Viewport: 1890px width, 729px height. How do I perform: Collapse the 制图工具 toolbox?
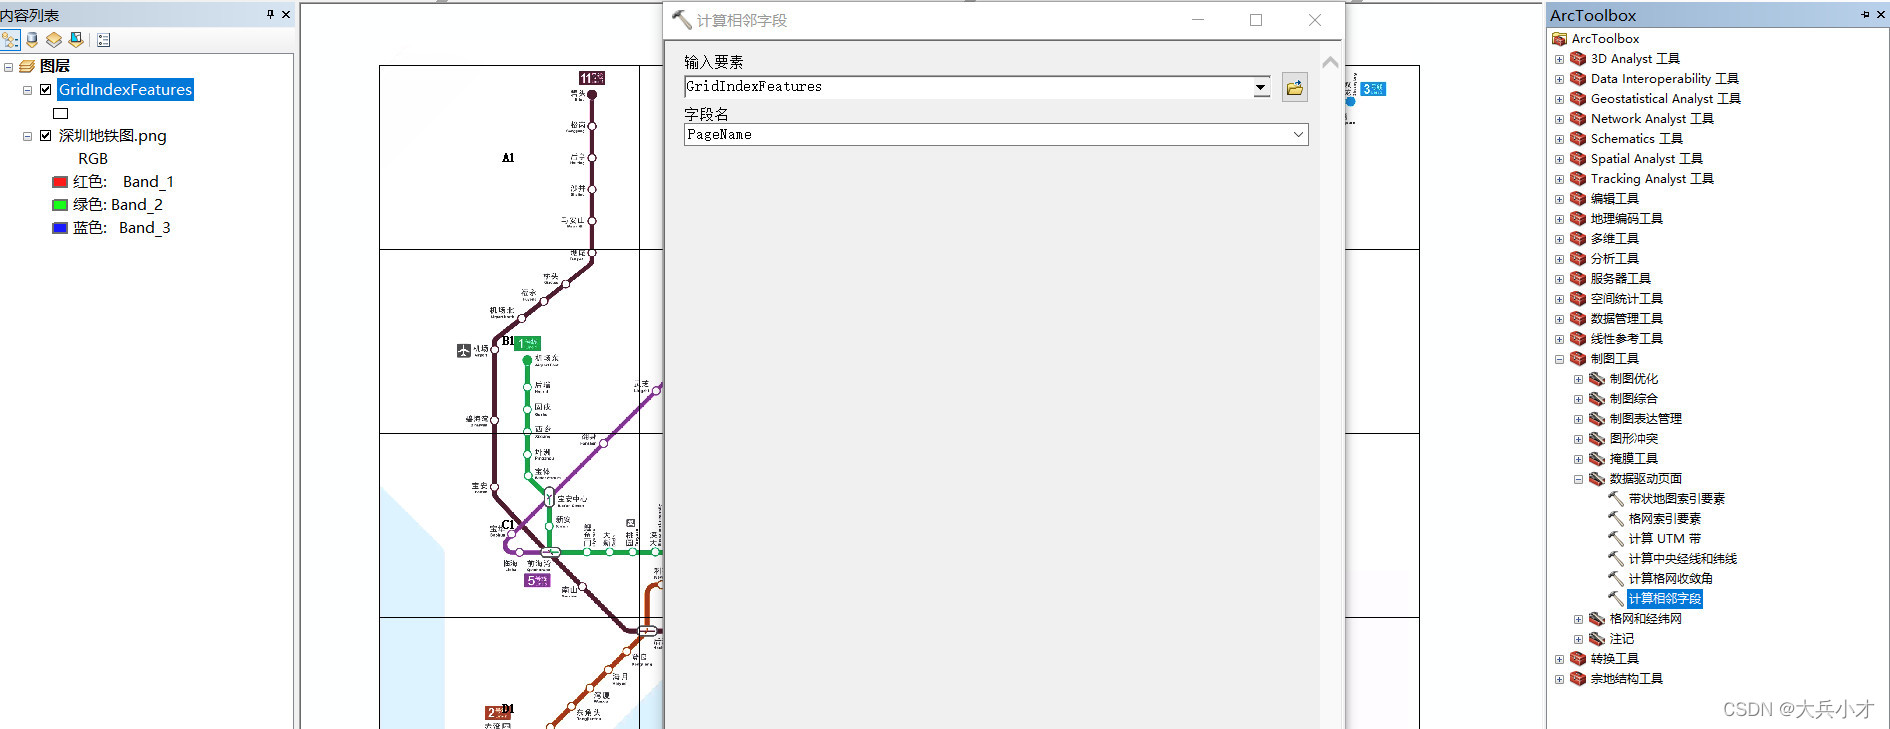pos(1559,359)
